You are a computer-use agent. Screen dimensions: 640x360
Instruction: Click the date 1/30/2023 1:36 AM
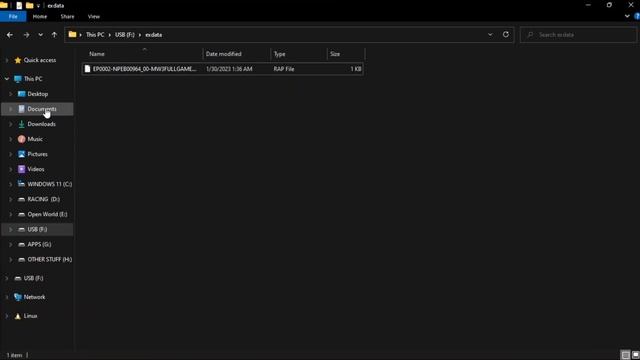coord(229,69)
